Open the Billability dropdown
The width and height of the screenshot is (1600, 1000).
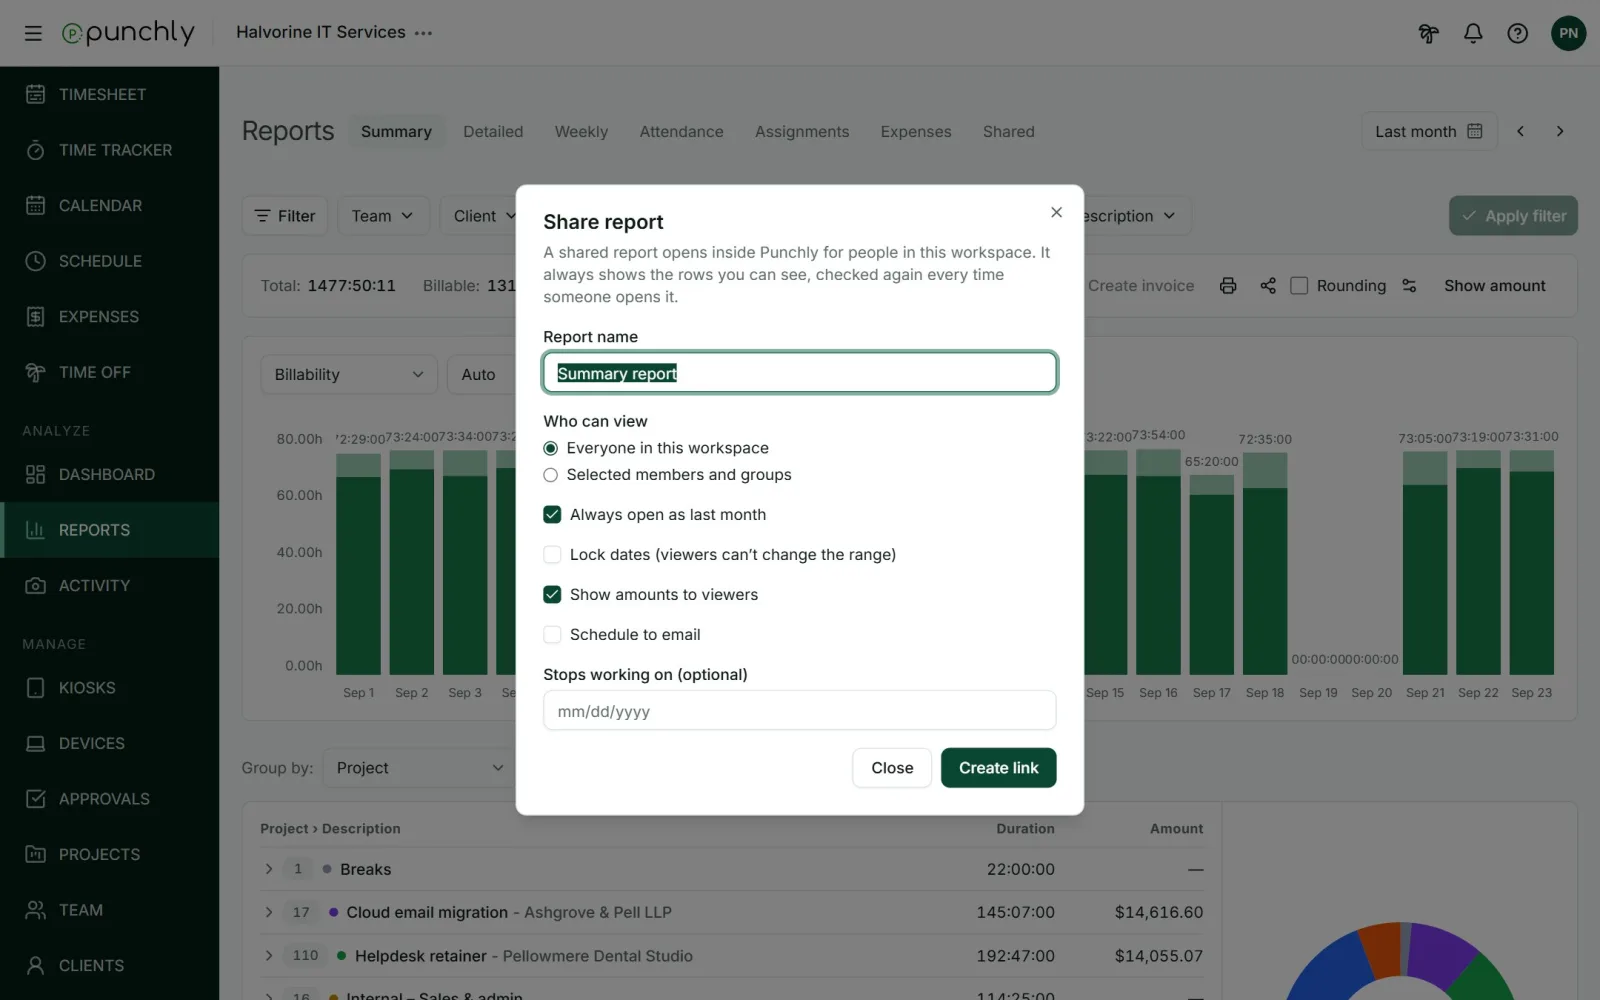(349, 375)
